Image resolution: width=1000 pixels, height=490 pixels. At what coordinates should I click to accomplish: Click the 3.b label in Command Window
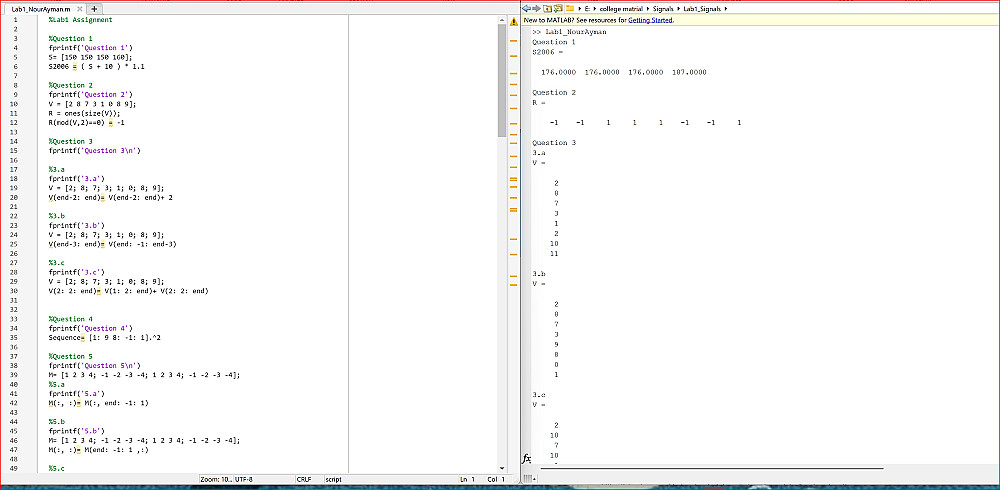coord(539,274)
